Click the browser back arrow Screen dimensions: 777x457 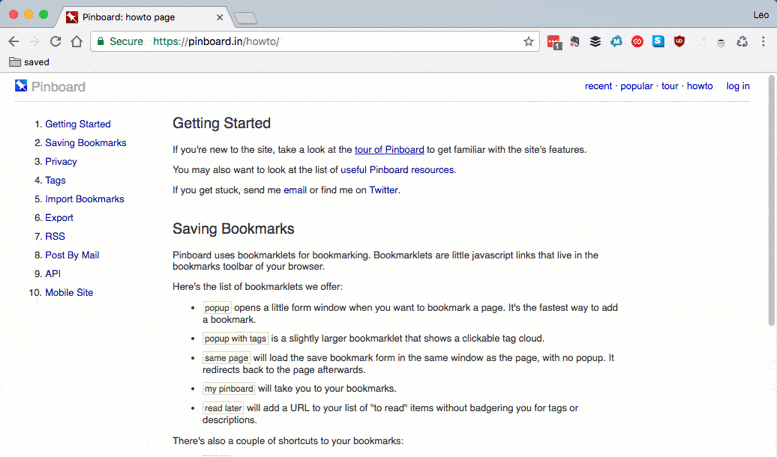click(x=14, y=42)
